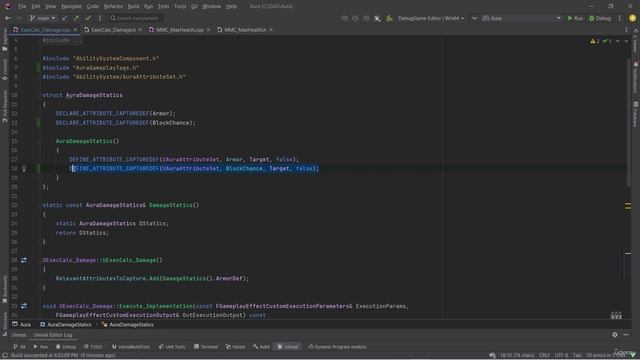Click the gutter override icon at line 33
The width and height of the screenshot is (640, 360).
24,306
